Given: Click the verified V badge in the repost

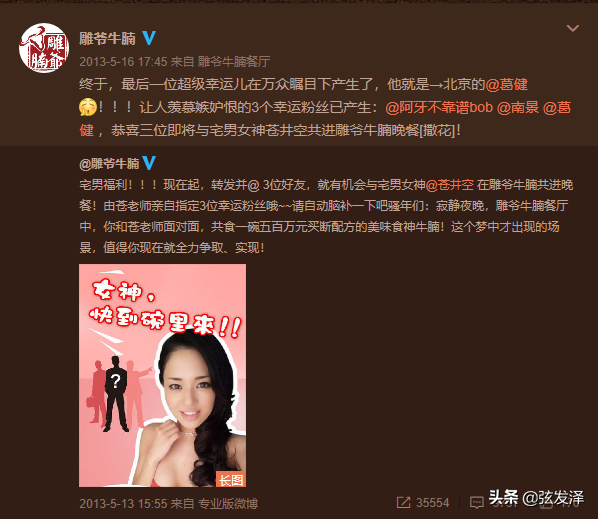Looking at the screenshot, I should (149, 163).
